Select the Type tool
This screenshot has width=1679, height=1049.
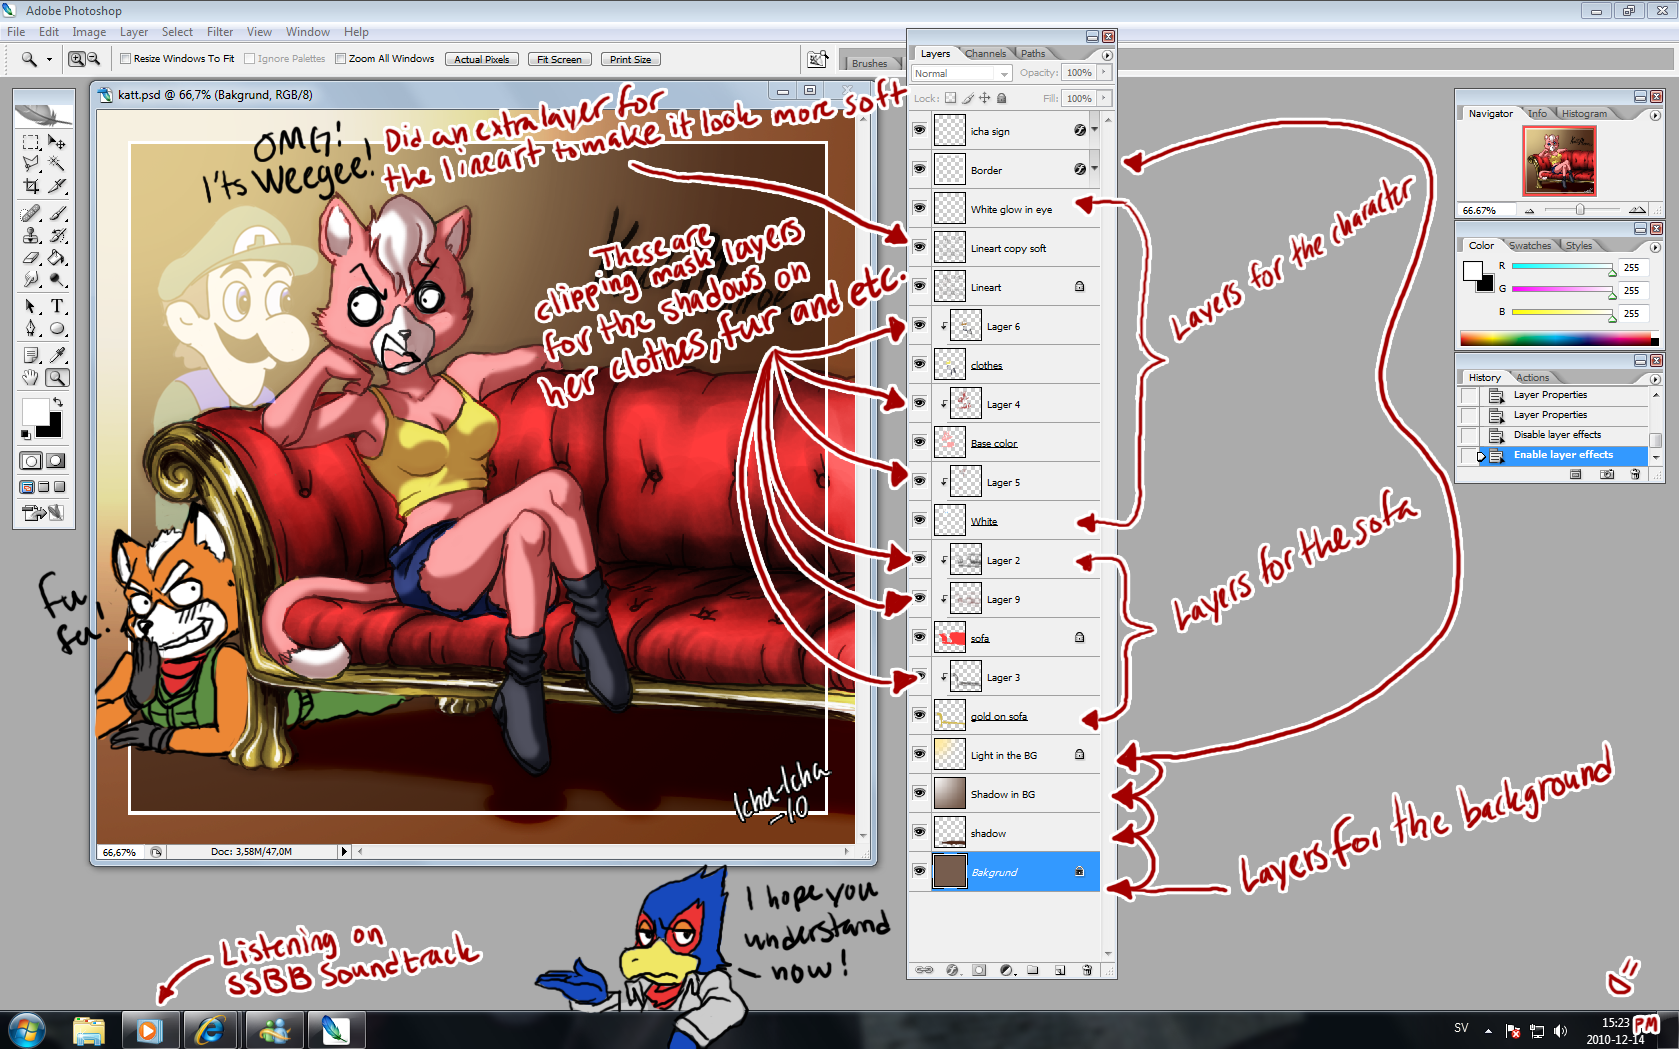pos(57,306)
